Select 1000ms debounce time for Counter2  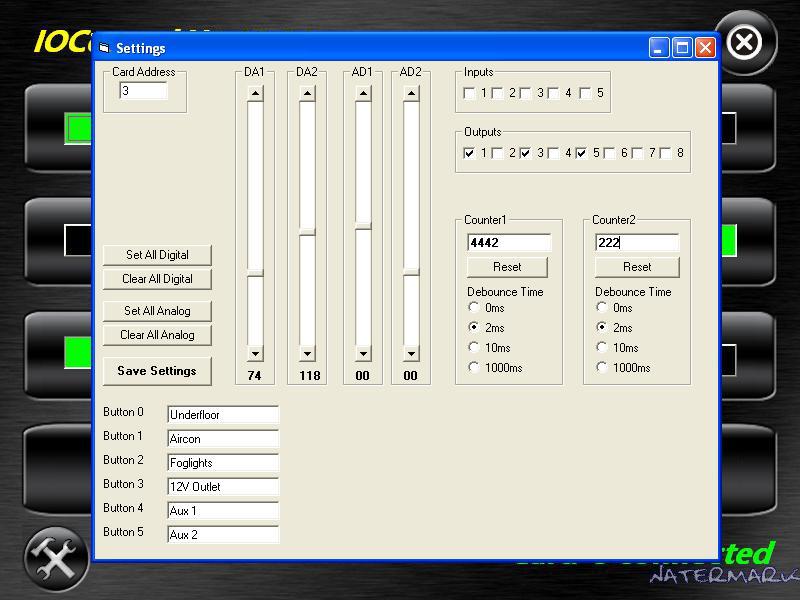(x=602, y=368)
